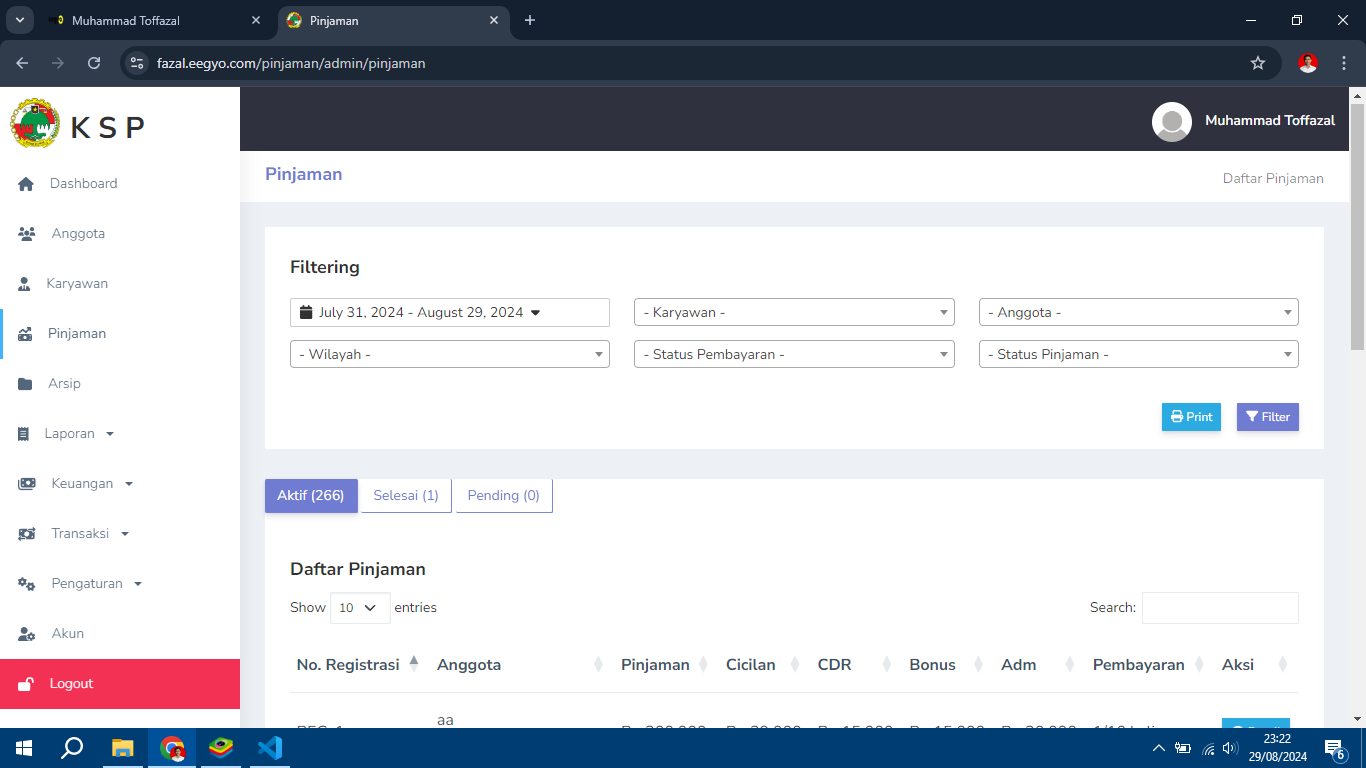Sort table by Pinjaman column
Image resolution: width=1366 pixels, height=768 pixels.
(x=655, y=665)
